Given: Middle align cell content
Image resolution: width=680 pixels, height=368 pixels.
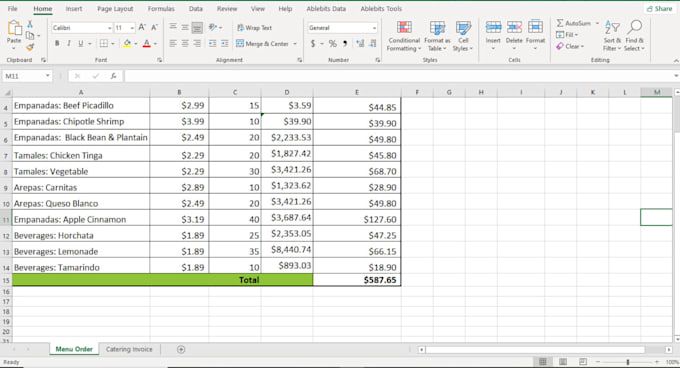Looking at the screenshot, I should [x=185, y=27].
